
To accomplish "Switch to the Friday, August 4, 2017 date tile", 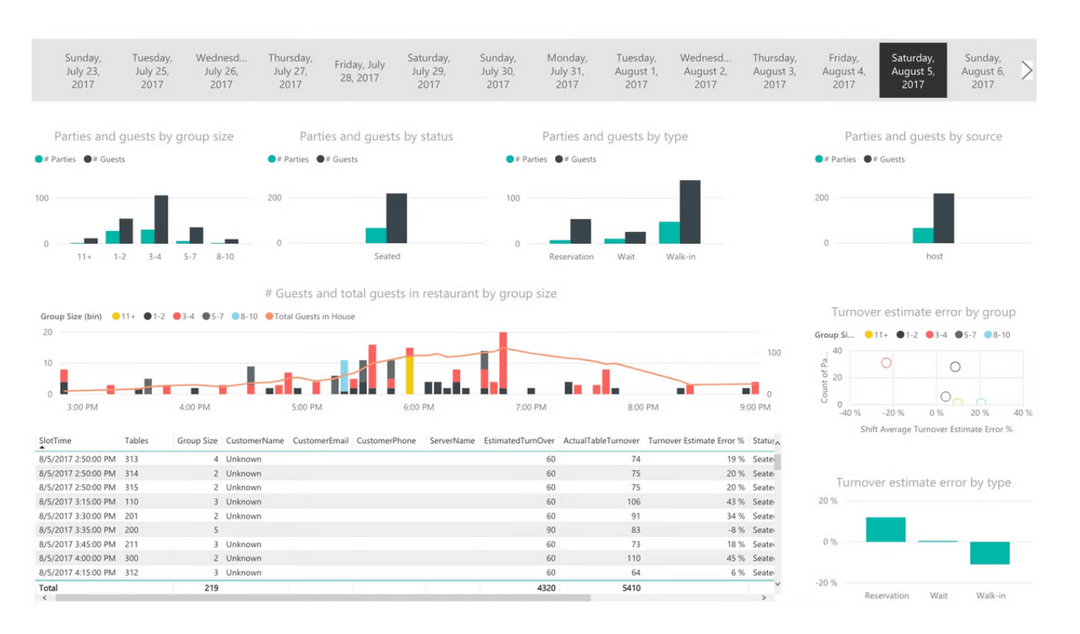I will [844, 70].
